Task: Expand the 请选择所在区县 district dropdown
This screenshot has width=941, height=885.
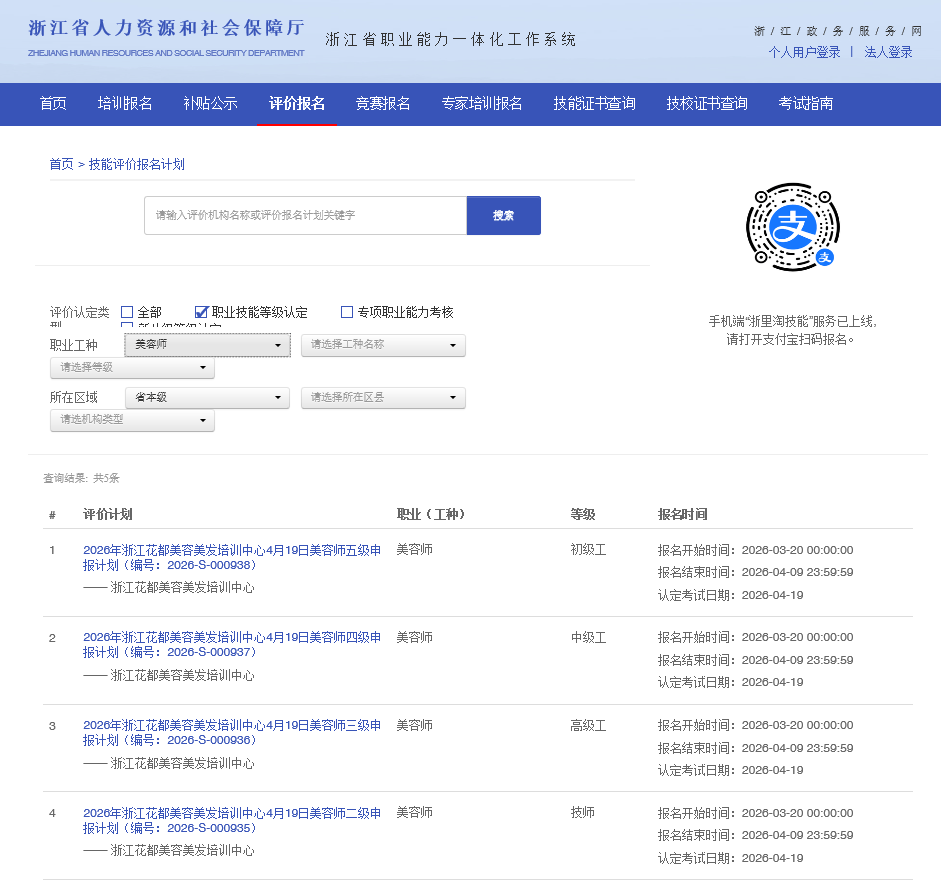Action: click(x=383, y=397)
